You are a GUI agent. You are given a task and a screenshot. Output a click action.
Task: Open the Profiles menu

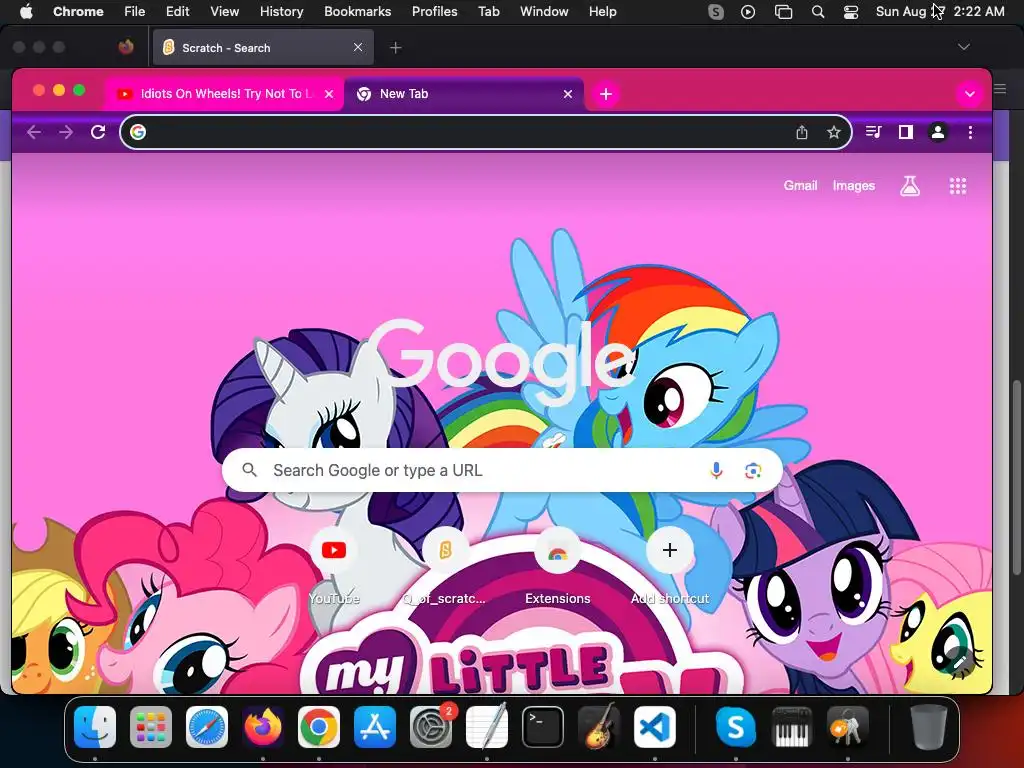tap(434, 11)
